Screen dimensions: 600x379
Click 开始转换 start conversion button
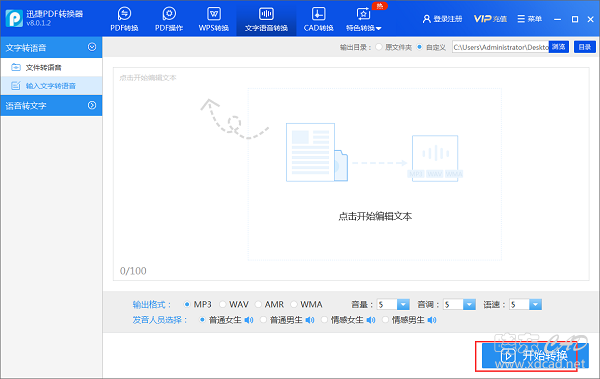pyautogui.click(x=535, y=356)
